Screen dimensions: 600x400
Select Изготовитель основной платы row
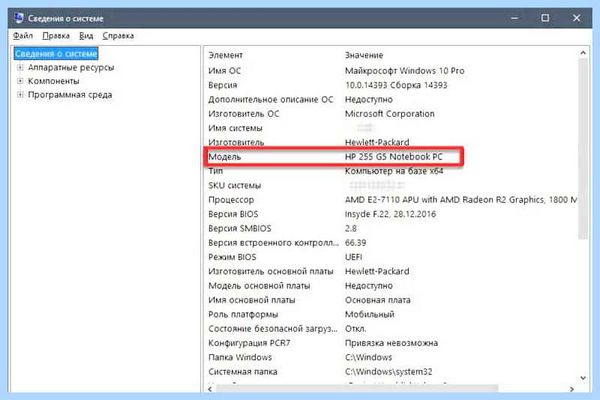point(392,271)
